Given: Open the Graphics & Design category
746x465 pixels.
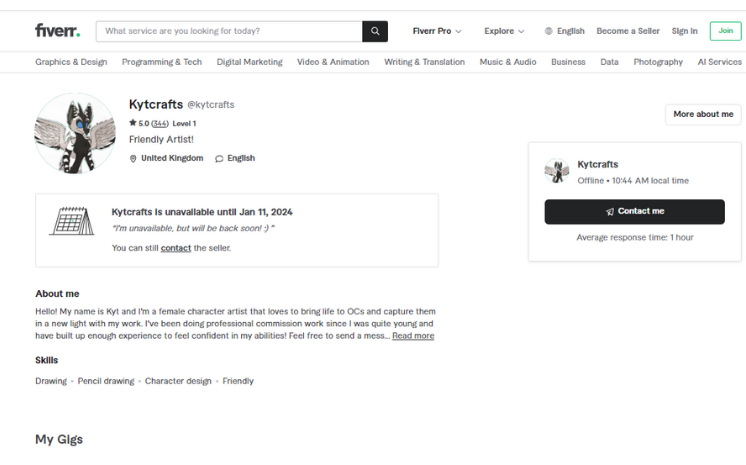Looking at the screenshot, I should [71, 62].
